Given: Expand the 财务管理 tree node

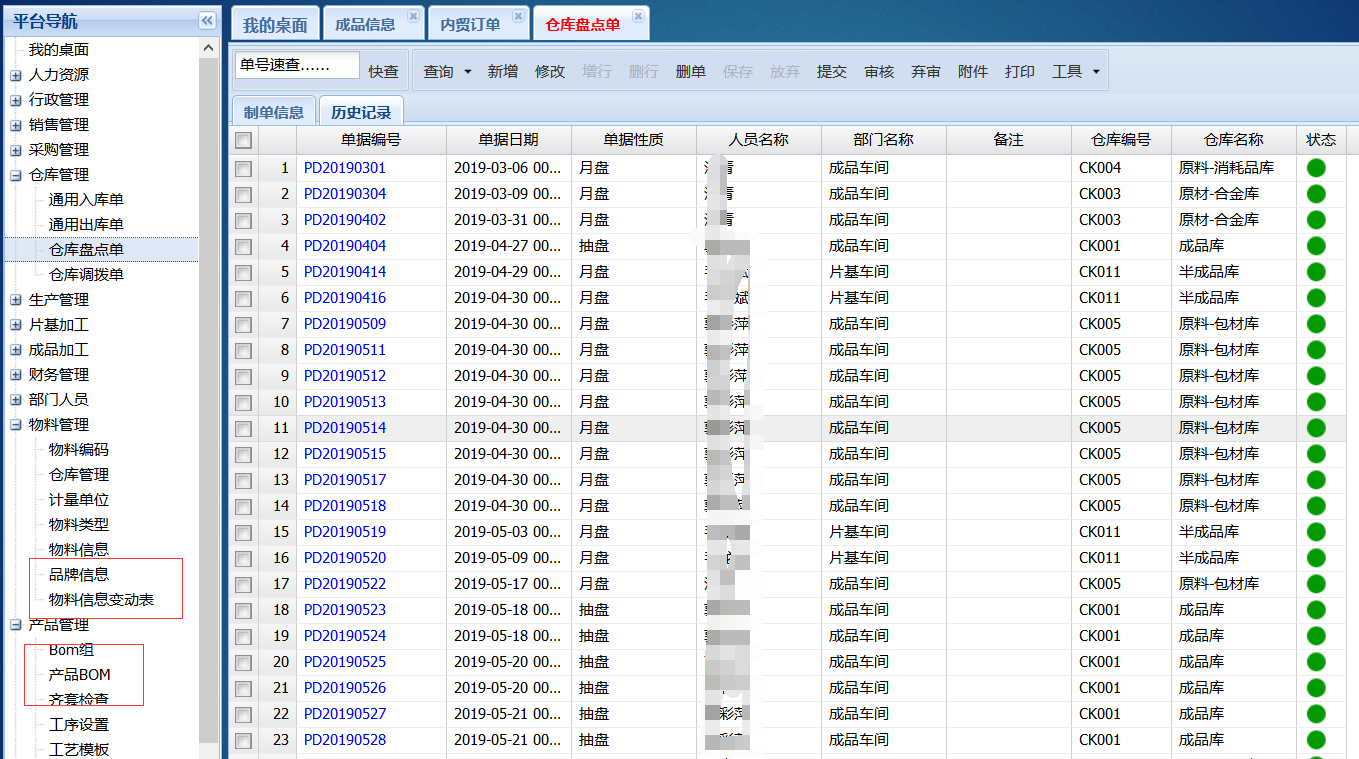Looking at the screenshot, I should pos(16,375).
